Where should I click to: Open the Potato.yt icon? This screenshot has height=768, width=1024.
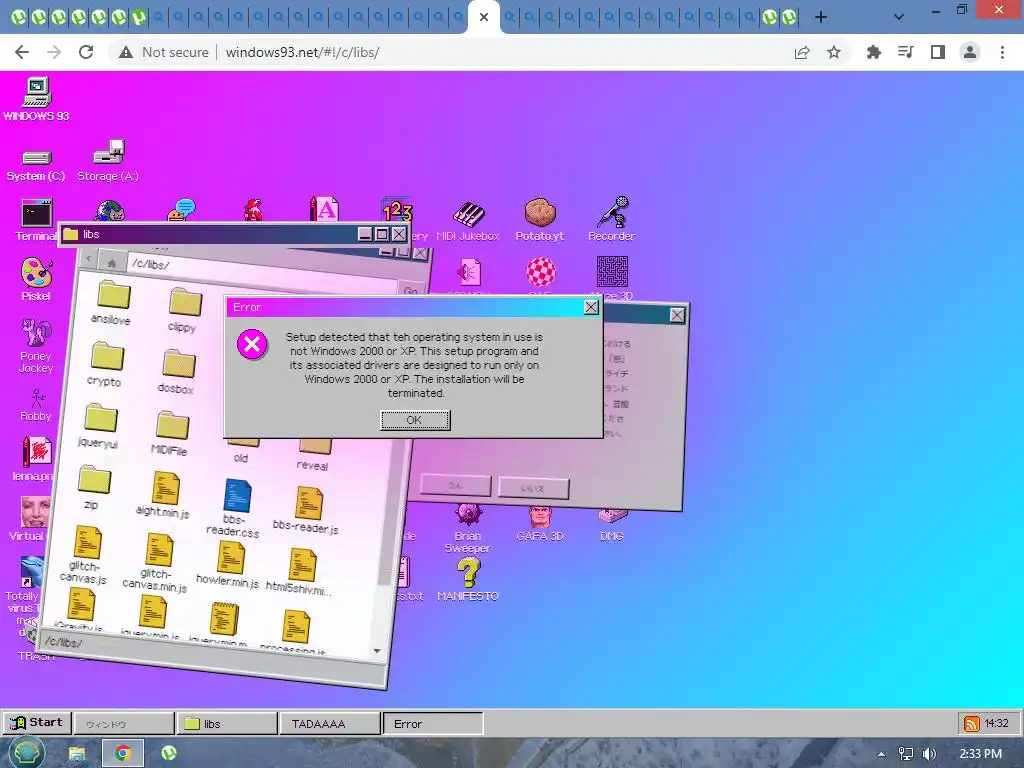click(539, 220)
